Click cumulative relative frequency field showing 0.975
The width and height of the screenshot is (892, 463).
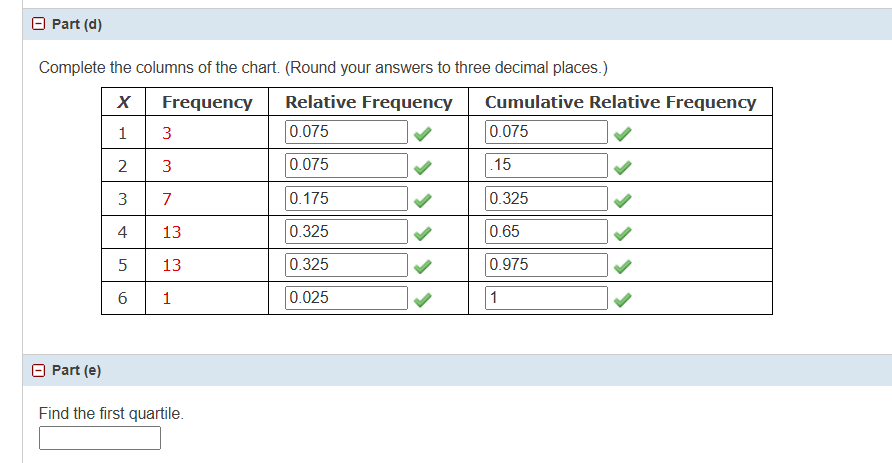(x=547, y=265)
